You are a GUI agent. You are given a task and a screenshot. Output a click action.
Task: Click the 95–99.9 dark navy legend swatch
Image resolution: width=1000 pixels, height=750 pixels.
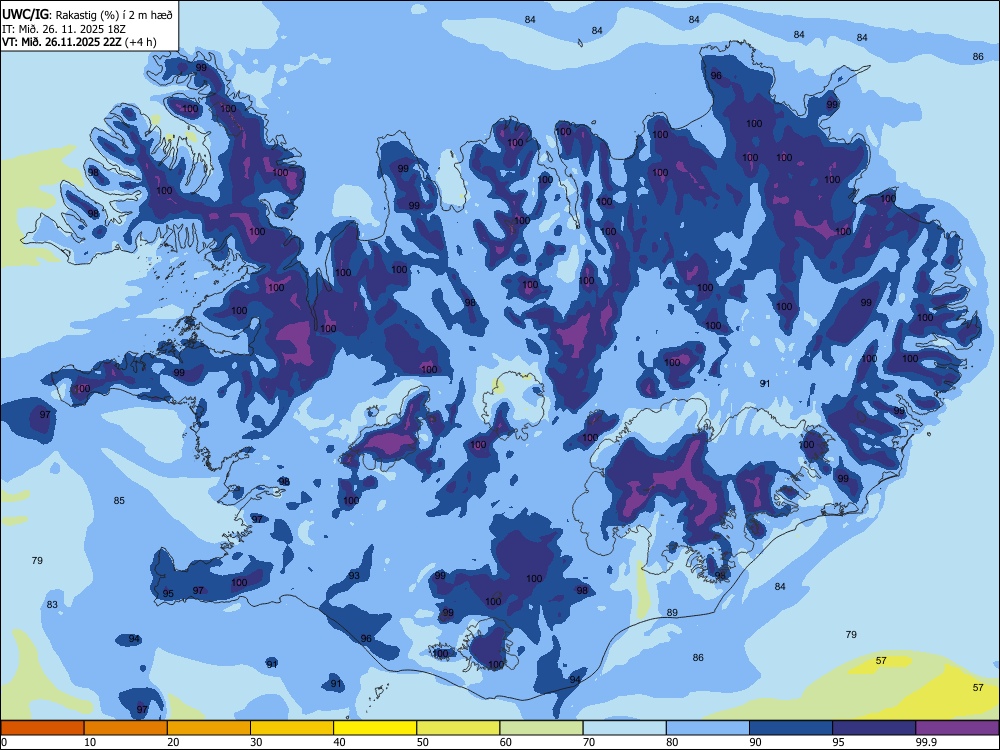coord(874,728)
